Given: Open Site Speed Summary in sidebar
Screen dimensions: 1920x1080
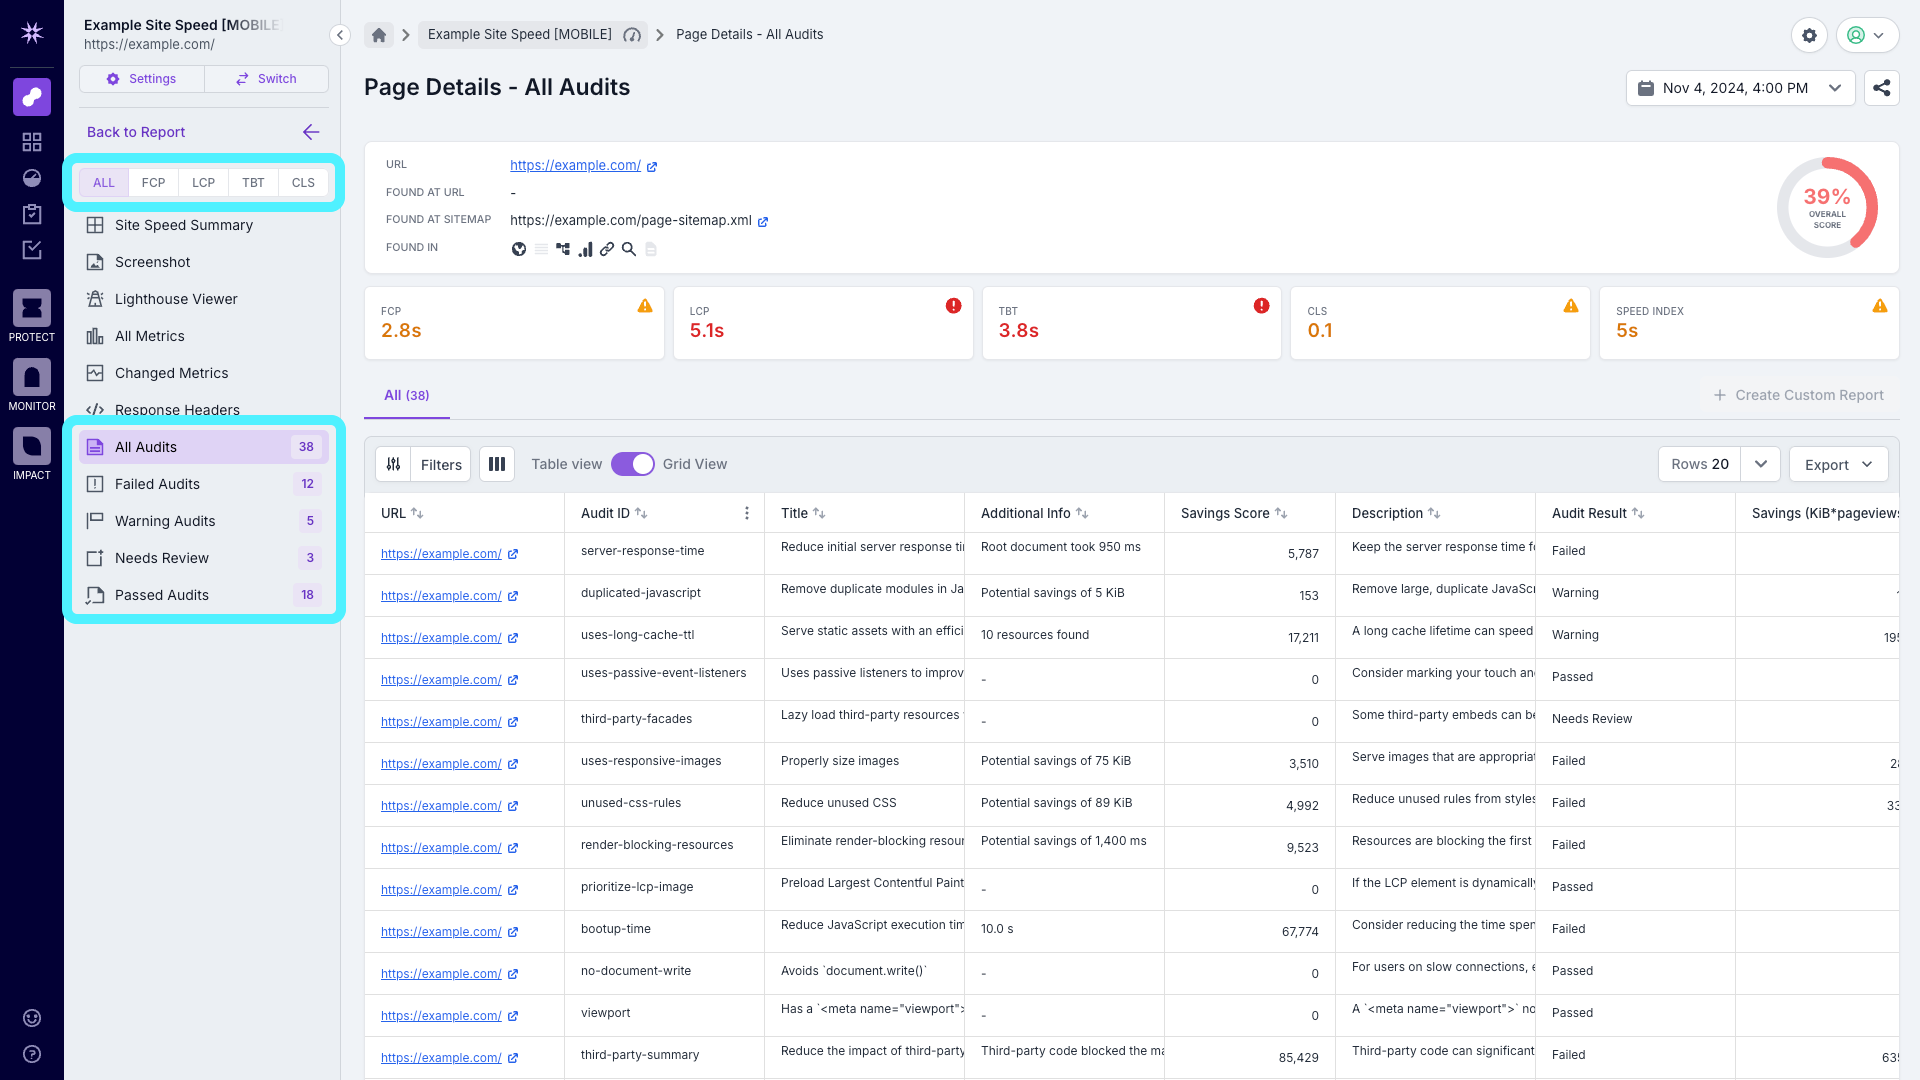Looking at the screenshot, I should pyautogui.click(x=204, y=225).
